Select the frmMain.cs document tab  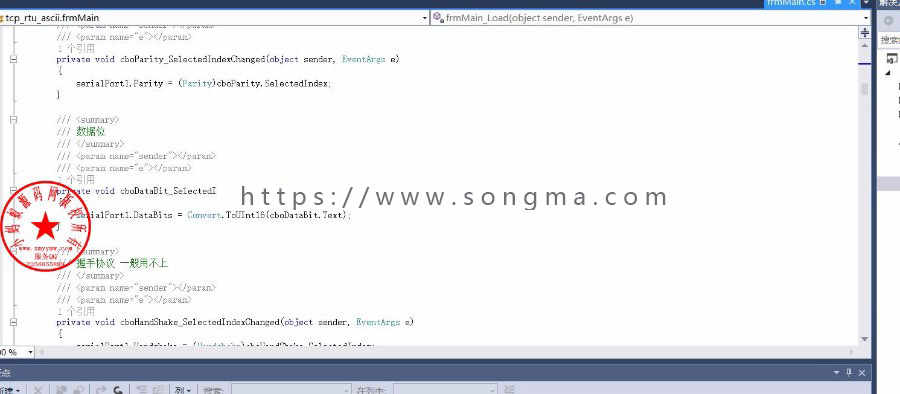(791, 3)
